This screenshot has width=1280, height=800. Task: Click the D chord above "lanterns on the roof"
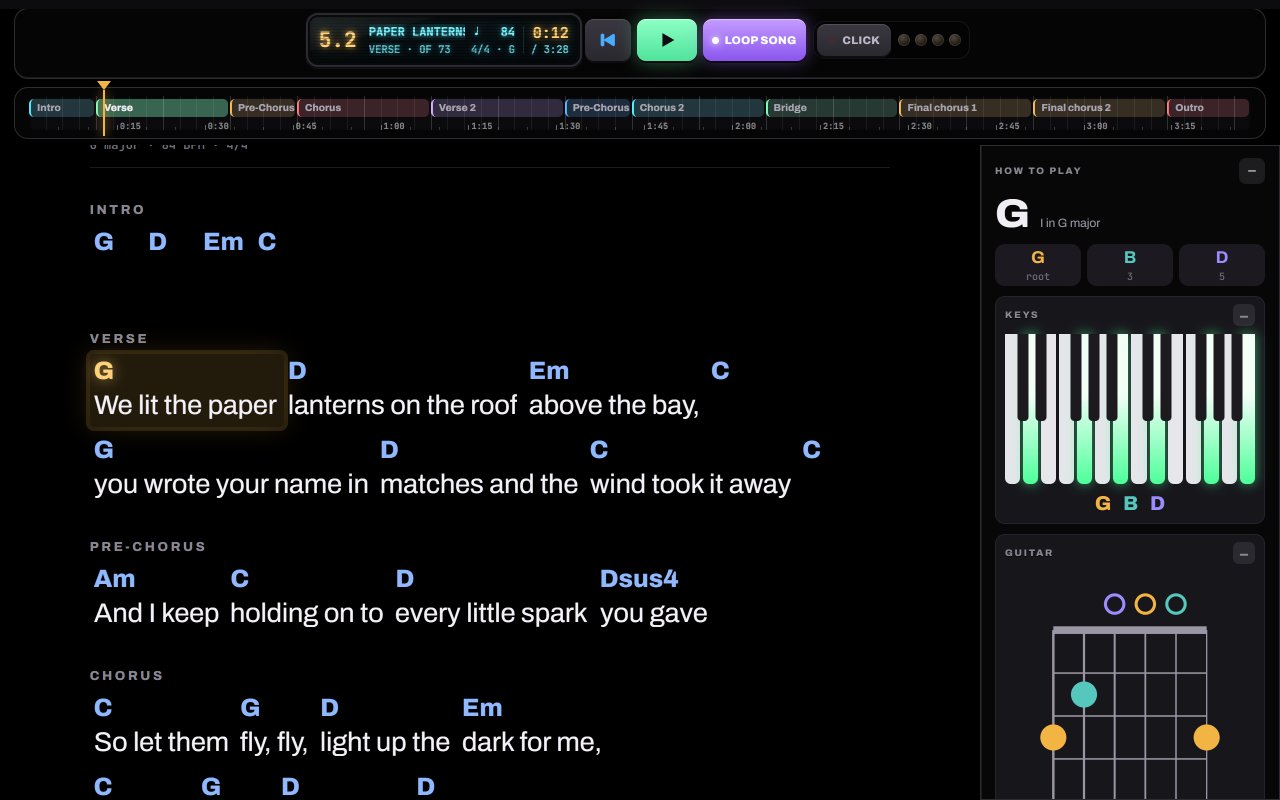click(x=297, y=371)
